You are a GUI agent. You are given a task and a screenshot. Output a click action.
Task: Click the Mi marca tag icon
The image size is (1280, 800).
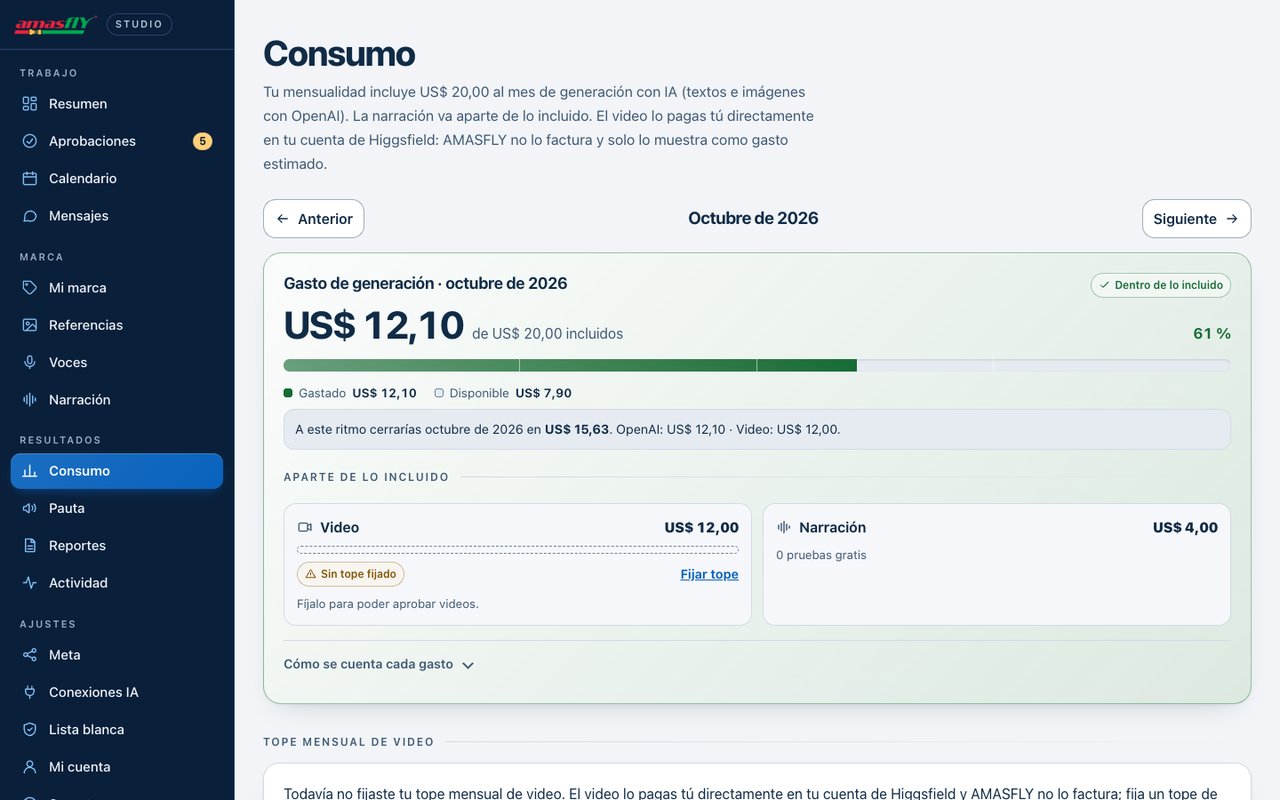point(30,288)
